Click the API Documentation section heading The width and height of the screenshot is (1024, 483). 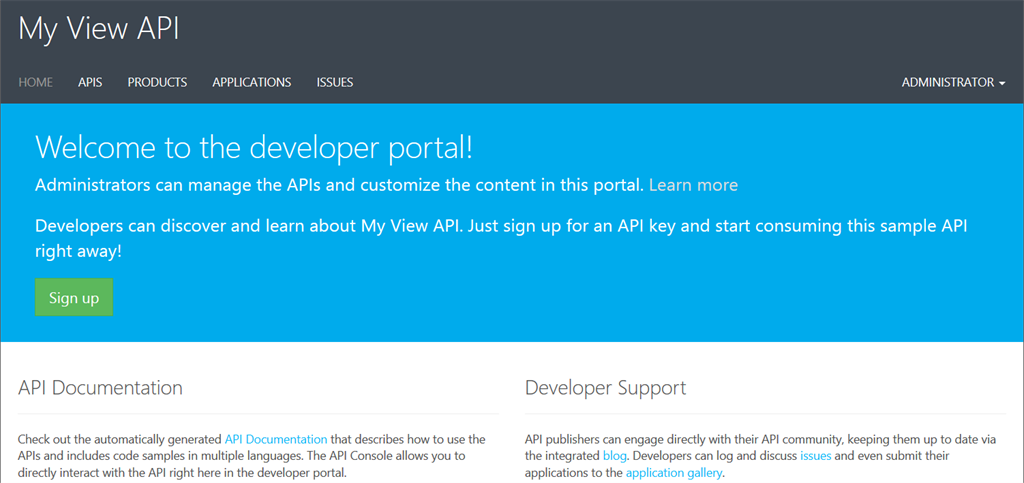pyautogui.click(x=100, y=388)
